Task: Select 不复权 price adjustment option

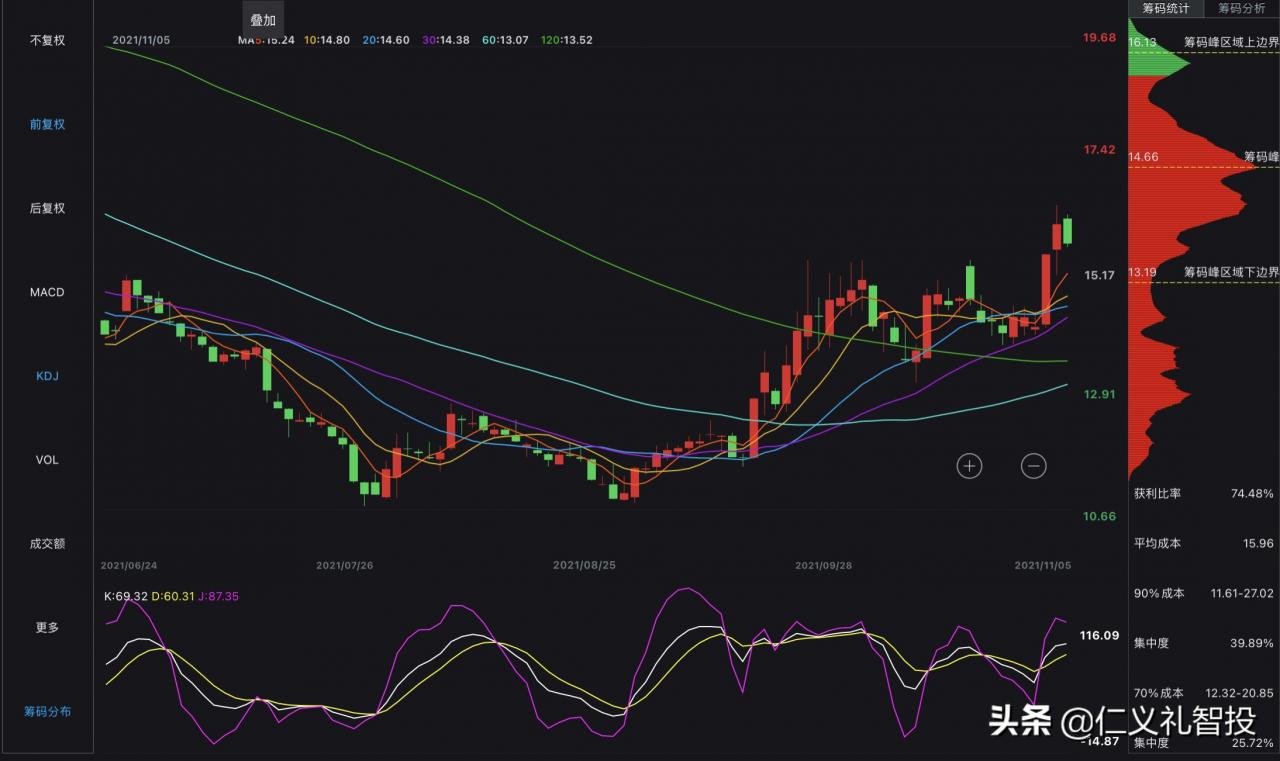Action: point(47,41)
